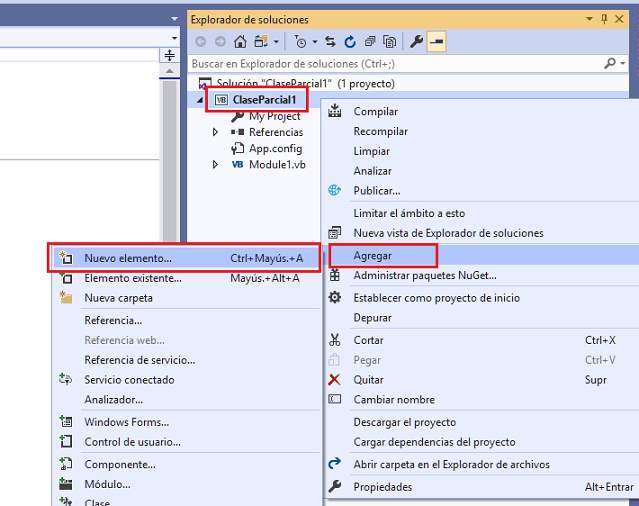Click the editor split handle above the scrollbar

point(170,55)
